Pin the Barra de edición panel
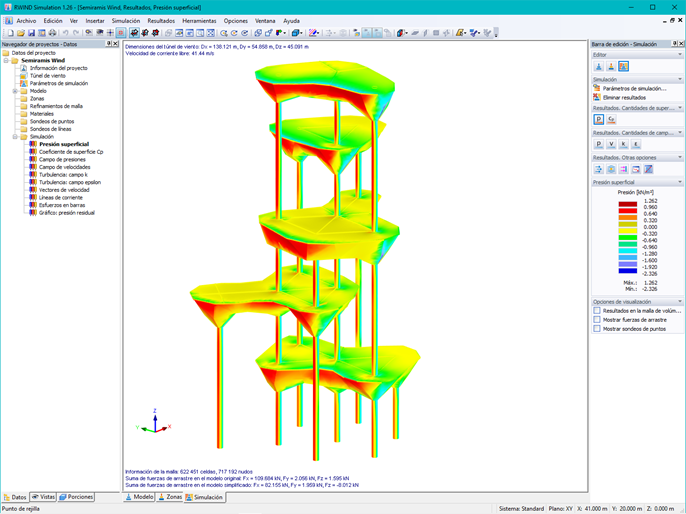This screenshot has height=514, width=686. click(674, 44)
